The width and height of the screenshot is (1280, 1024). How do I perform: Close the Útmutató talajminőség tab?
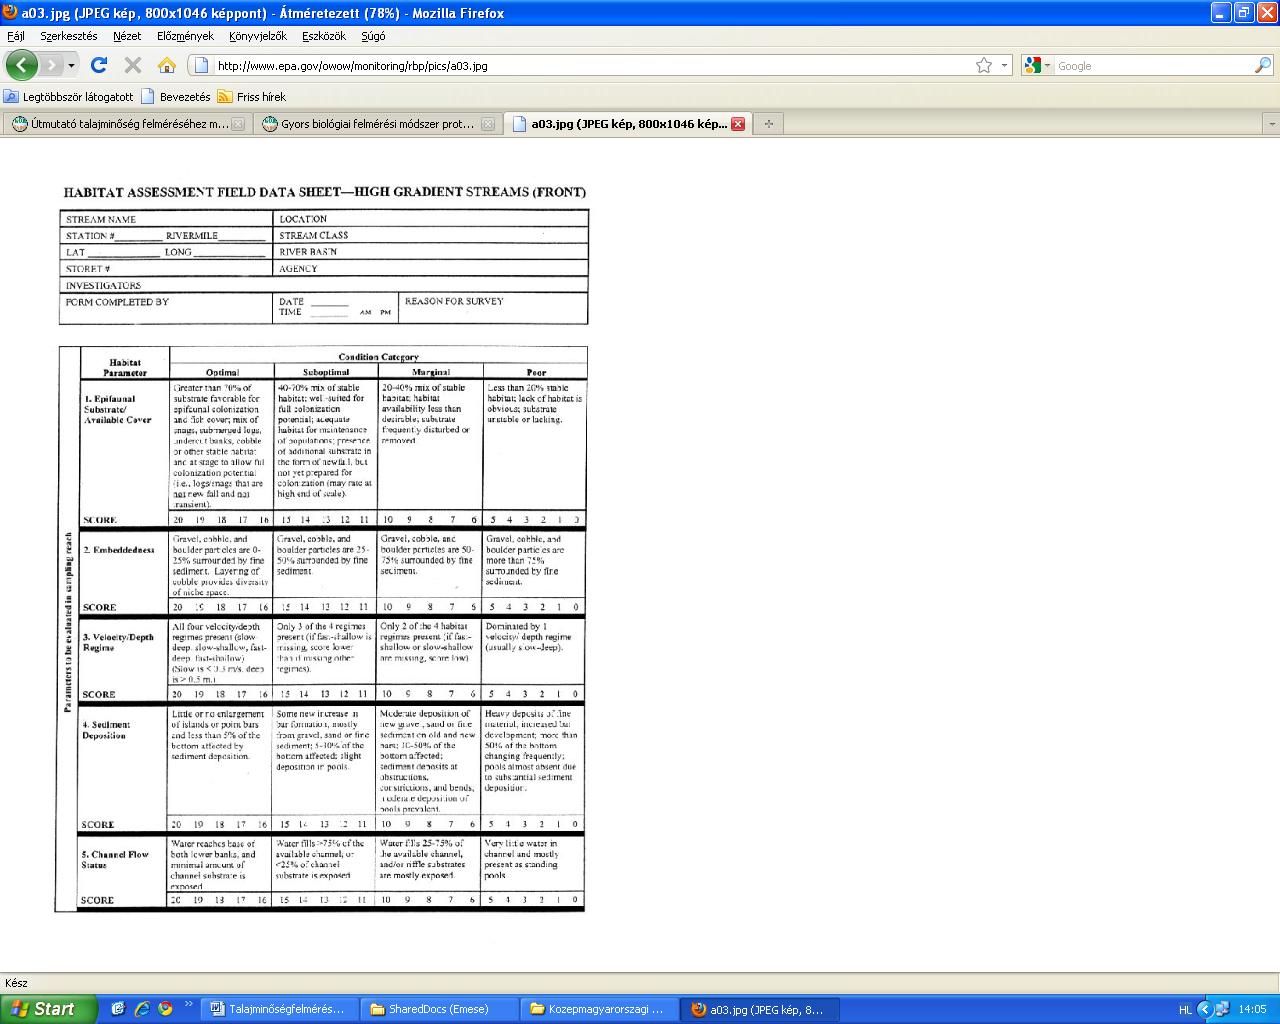[x=238, y=125]
